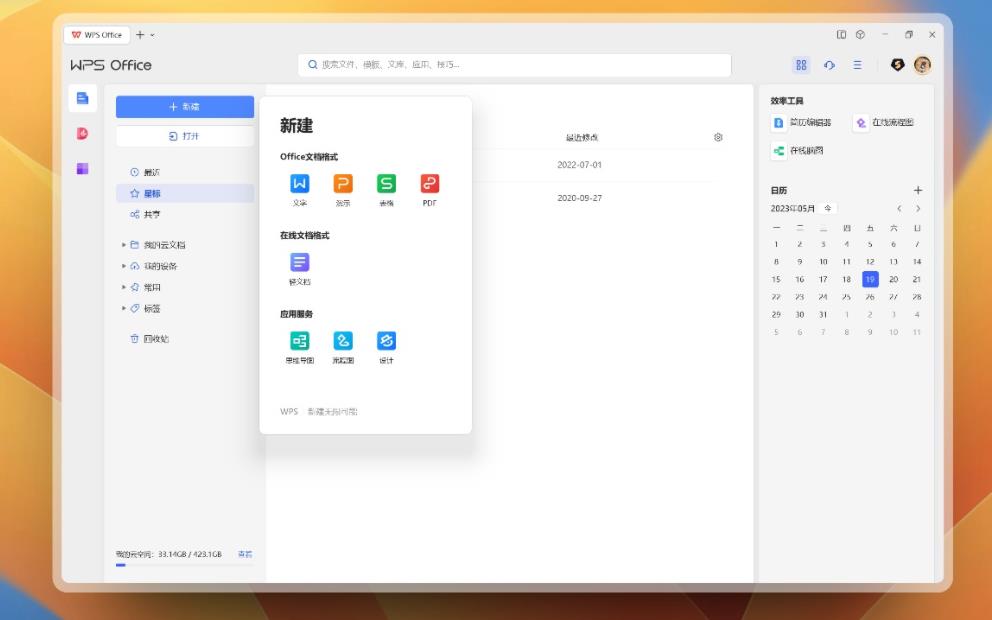
Task: Click the 2023年05月 calendar month label
Action: click(793, 208)
